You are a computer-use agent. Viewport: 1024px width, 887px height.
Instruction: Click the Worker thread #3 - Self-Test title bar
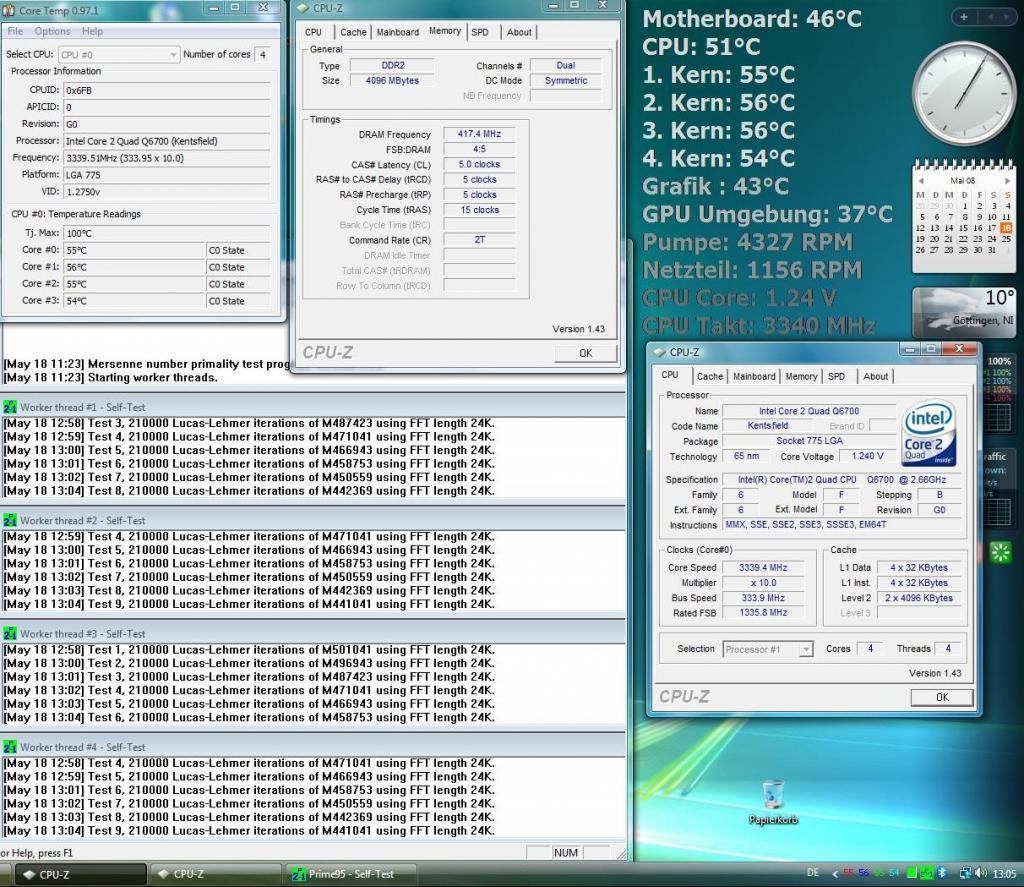click(x=313, y=634)
